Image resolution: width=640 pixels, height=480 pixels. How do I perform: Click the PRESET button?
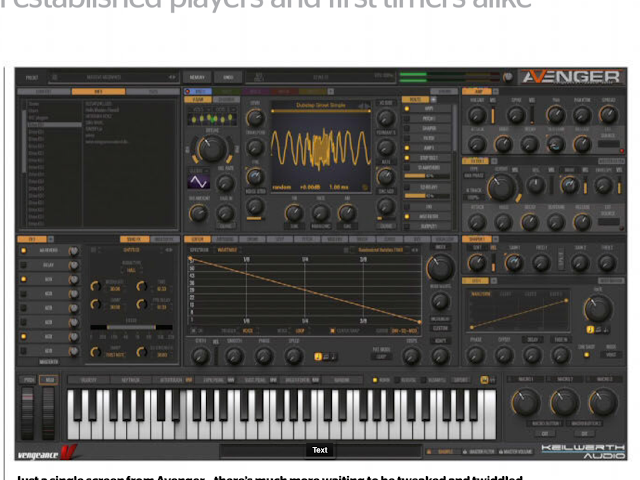coord(32,77)
